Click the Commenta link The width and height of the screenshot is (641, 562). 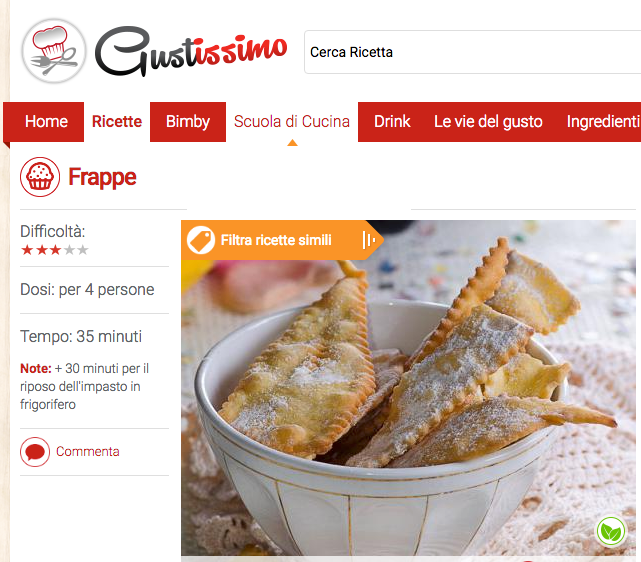click(x=87, y=452)
